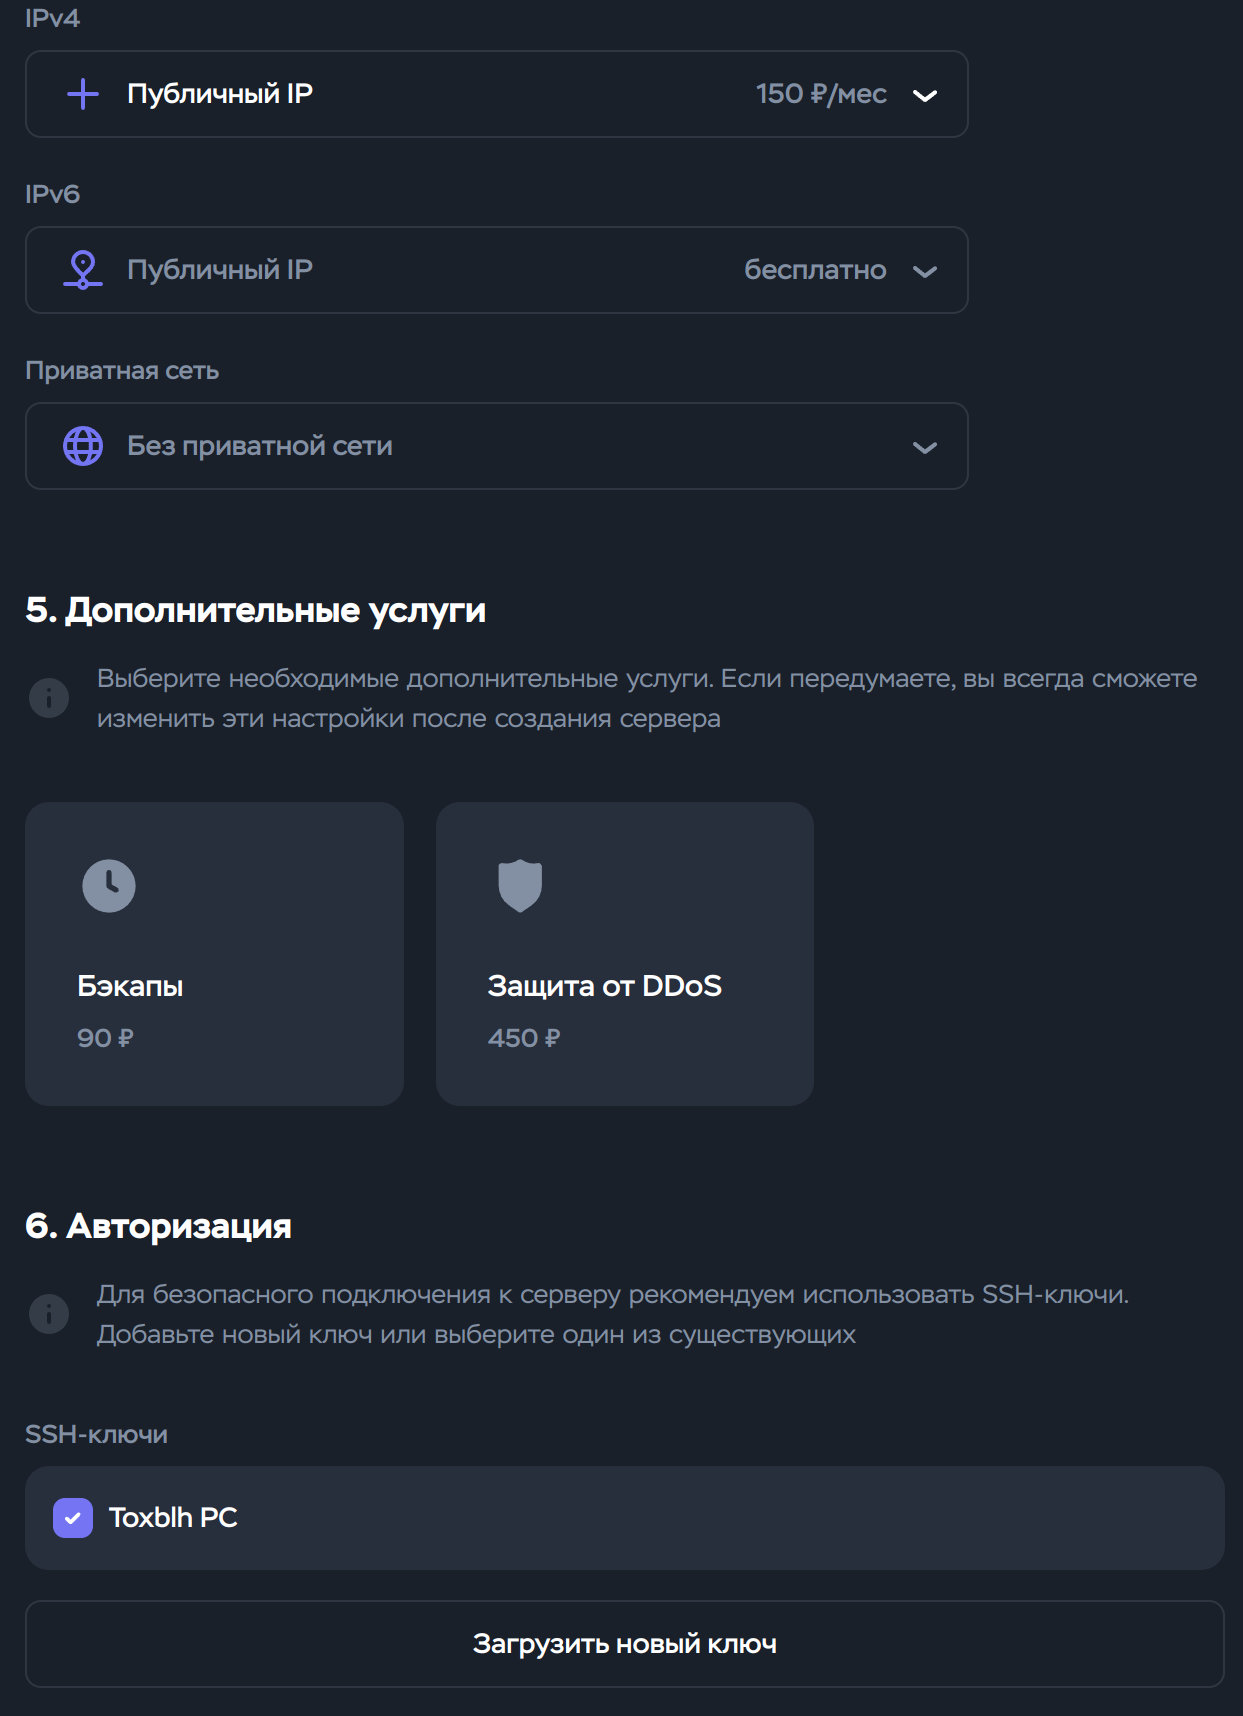Click the 150 ₽/мес price in IPv4 field
This screenshot has height=1716, width=1243.
pos(821,94)
